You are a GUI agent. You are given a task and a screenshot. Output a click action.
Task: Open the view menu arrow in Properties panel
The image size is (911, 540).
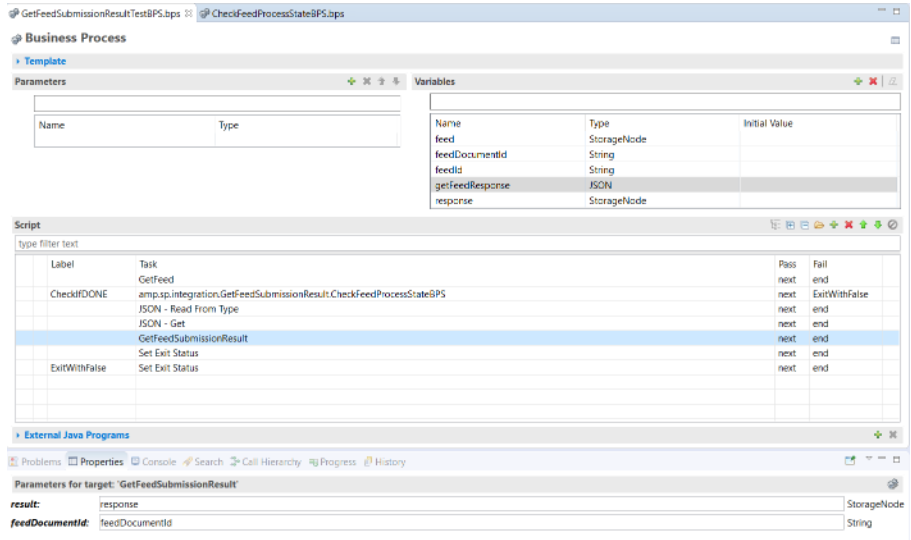coord(869,459)
